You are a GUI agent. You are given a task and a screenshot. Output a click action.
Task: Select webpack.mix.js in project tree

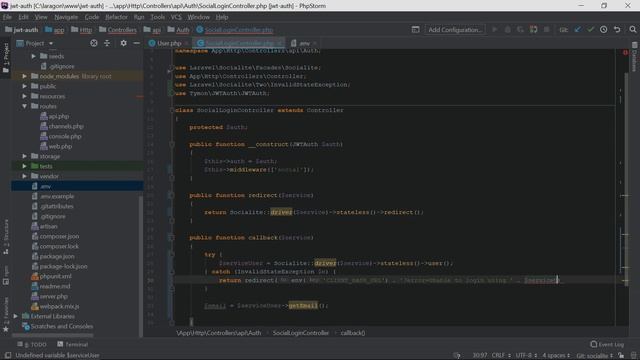(x=56, y=306)
